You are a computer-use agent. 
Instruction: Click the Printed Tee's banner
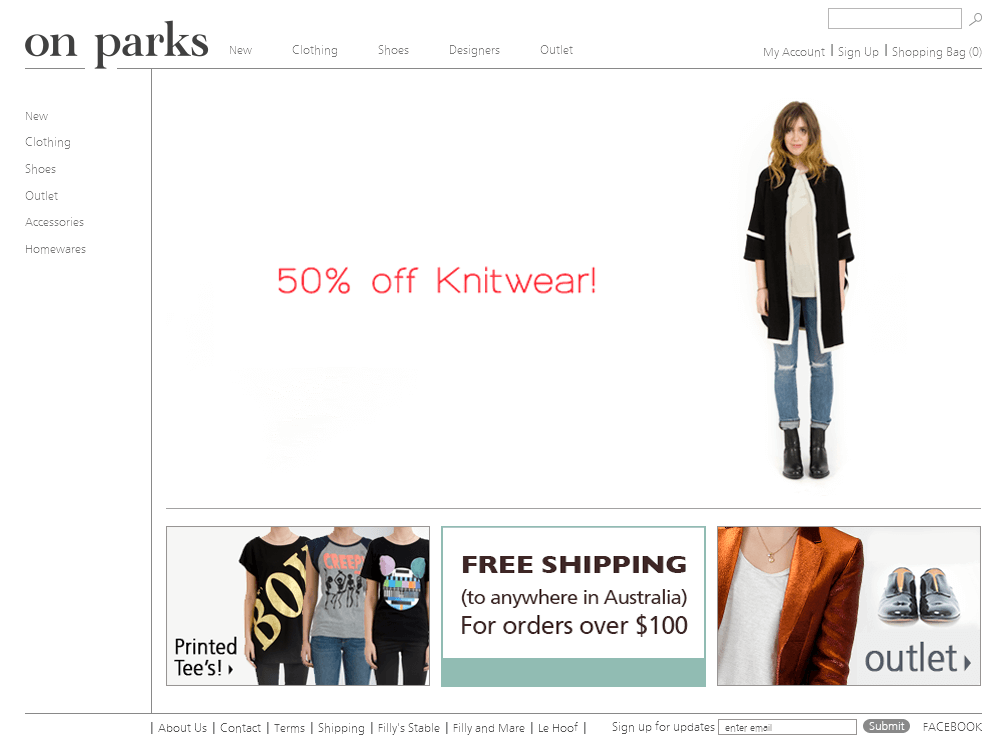pos(298,606)
